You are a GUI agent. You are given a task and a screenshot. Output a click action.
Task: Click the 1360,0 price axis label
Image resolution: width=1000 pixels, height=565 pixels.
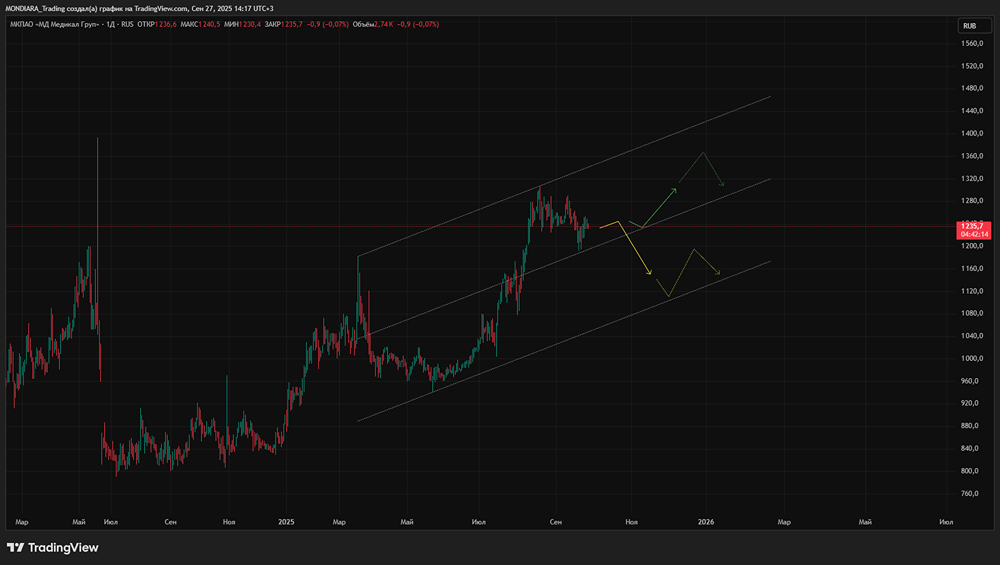972,156
